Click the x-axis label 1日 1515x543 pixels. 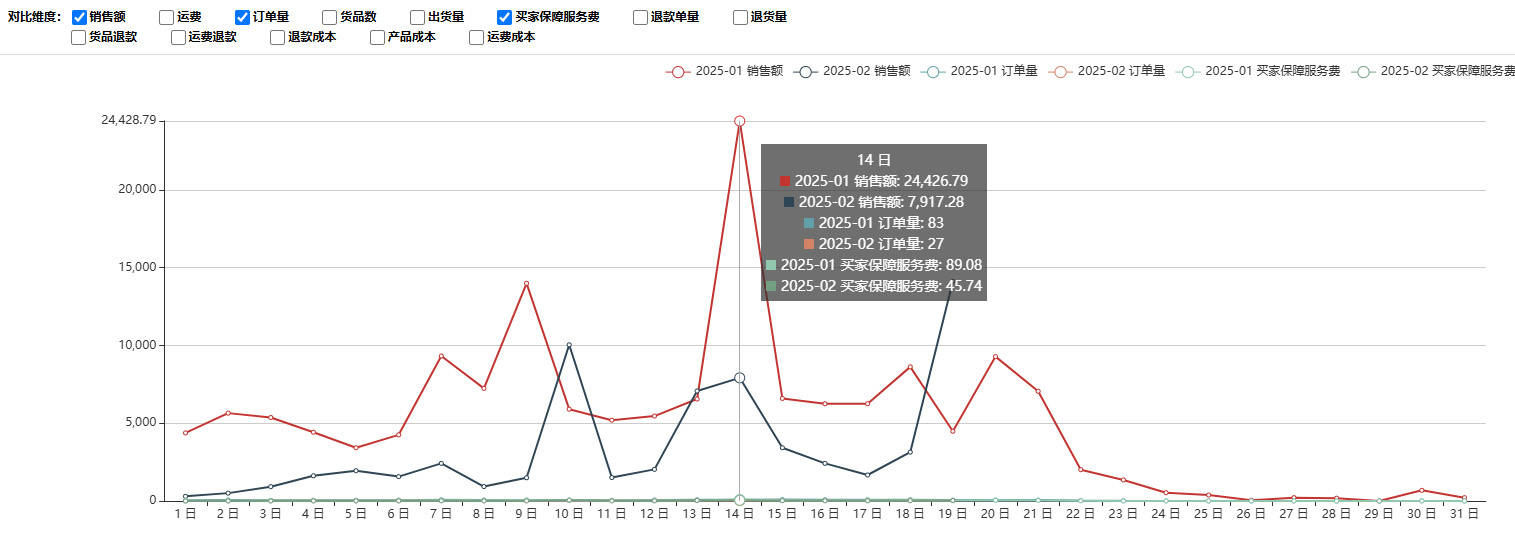tap(185, 513)
